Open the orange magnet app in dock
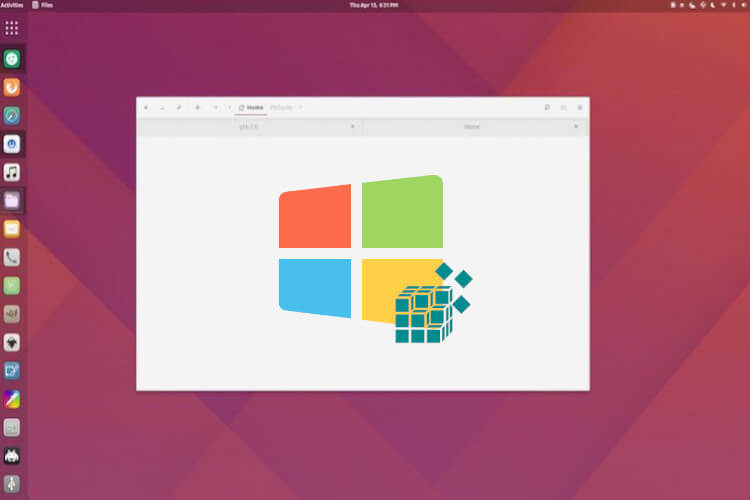This screenshot has width=750, height=500. (x=12, y=87)
